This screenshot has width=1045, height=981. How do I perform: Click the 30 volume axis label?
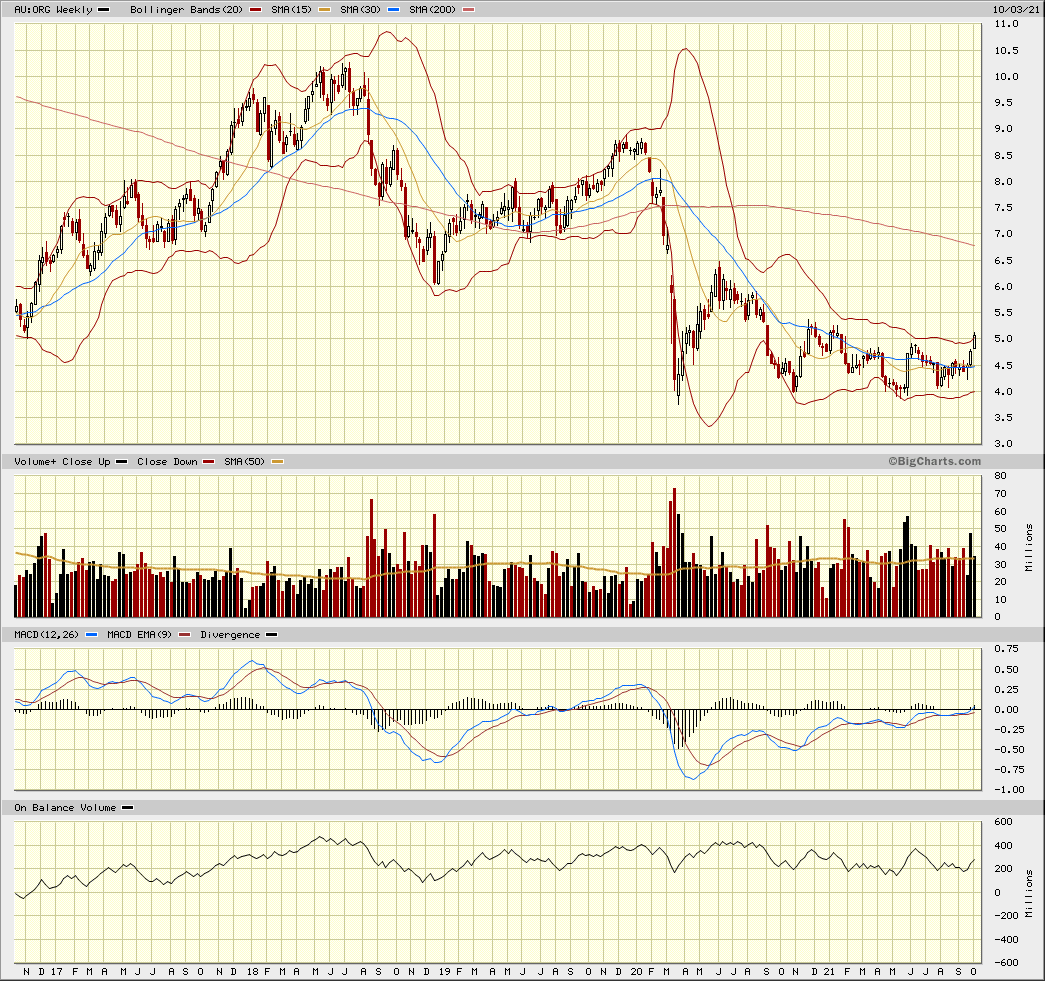1000,564
